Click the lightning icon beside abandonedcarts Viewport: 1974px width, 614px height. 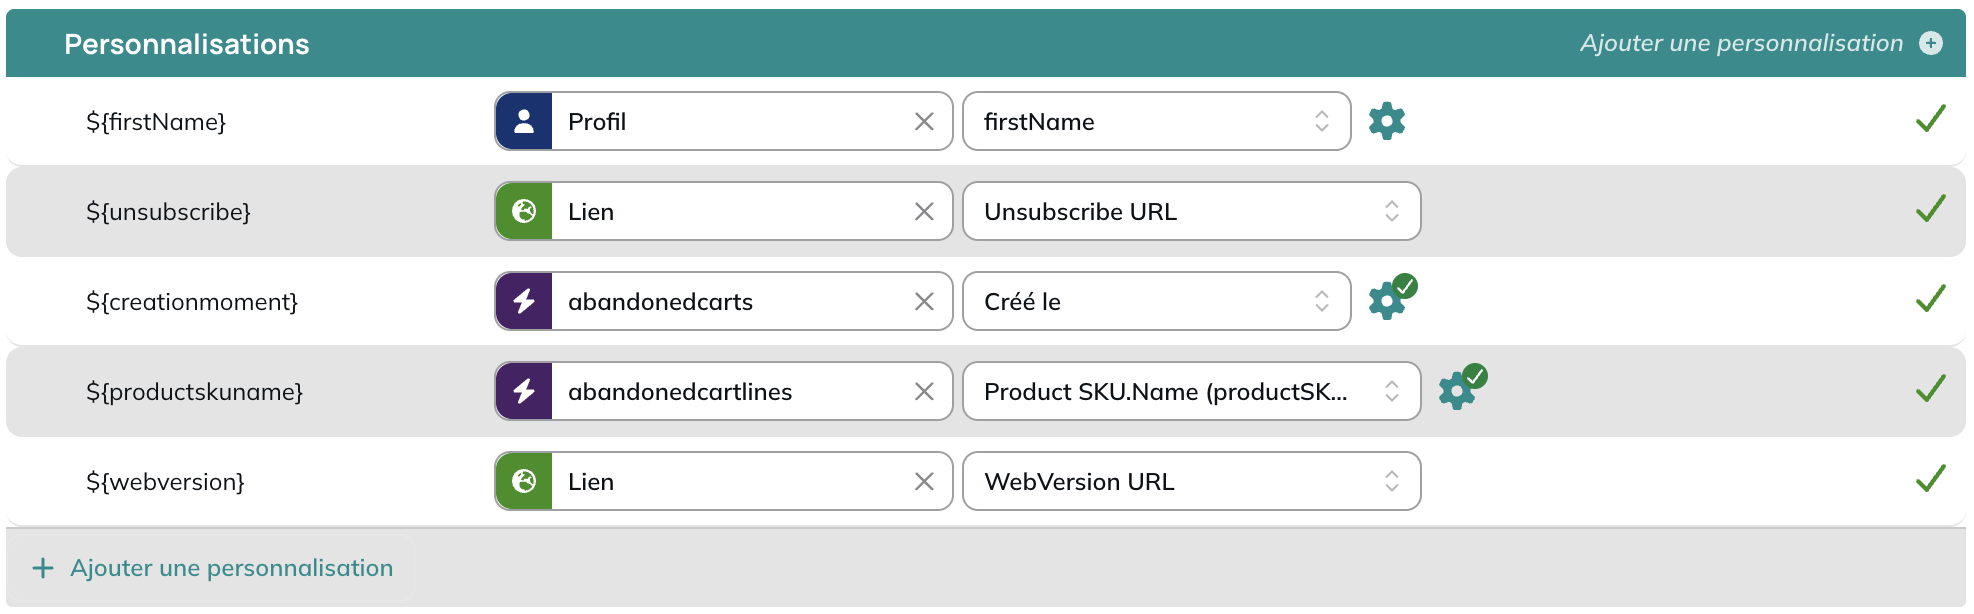[x=524, y=301]
